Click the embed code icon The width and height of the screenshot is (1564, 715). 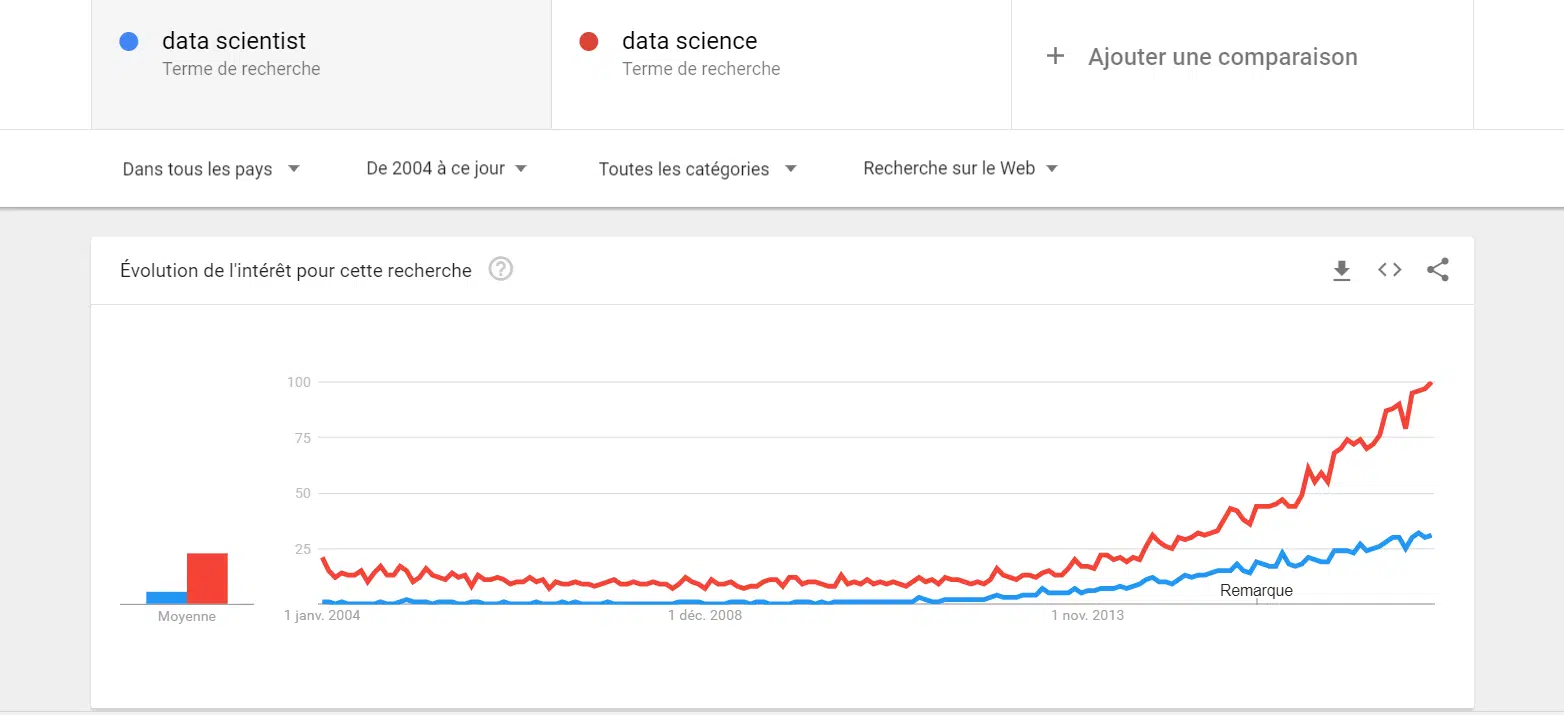pyautogui.click(x=1390, y=270)
